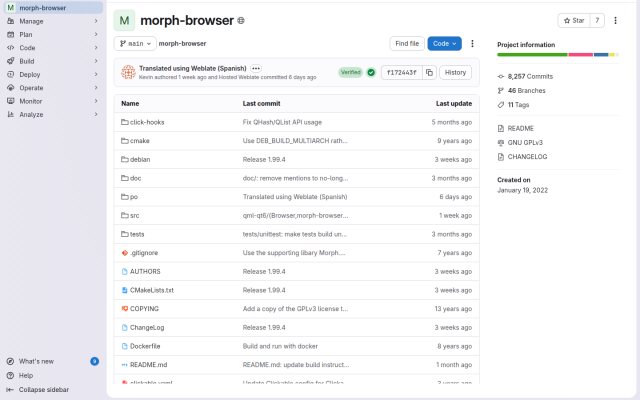Click the Plan calendar icon
Screen dimensions: 640x400
point(11,35)
